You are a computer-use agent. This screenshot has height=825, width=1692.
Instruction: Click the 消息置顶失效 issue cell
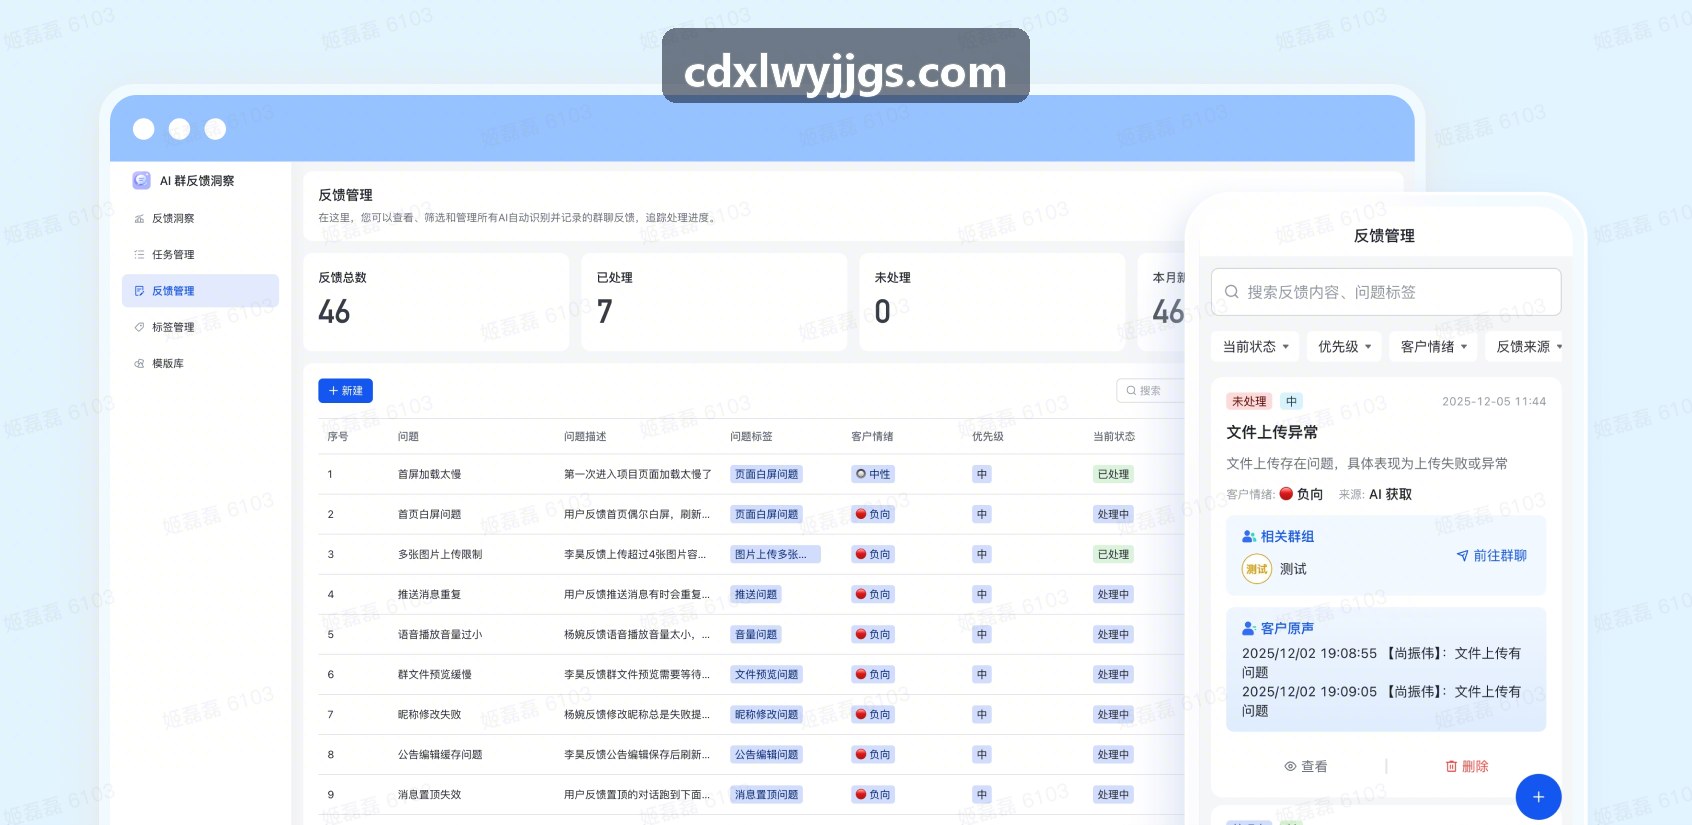[x=430, y=795]
